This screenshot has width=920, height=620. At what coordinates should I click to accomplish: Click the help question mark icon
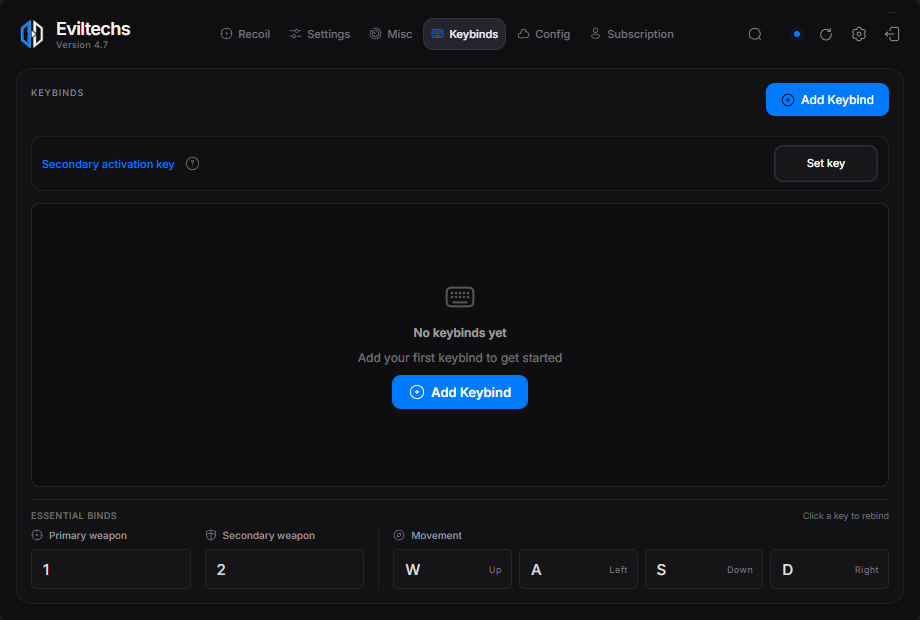point(192,164)
